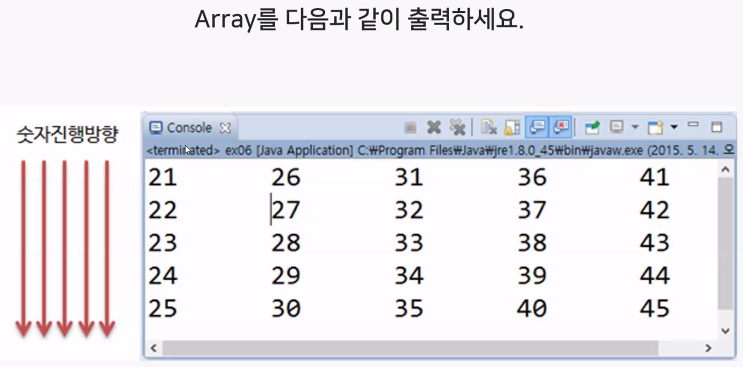Click the number 42 in console output
The height and width of the screenshot is (367, 743).
point(654,210)
